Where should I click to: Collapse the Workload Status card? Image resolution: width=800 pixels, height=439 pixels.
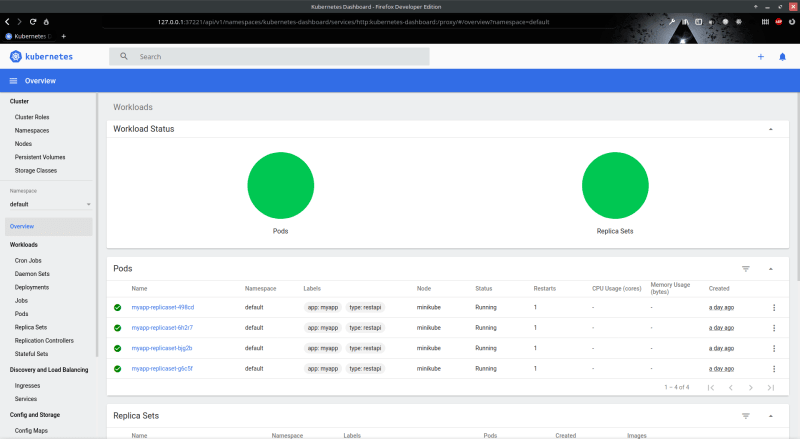[x=771, y=129]
